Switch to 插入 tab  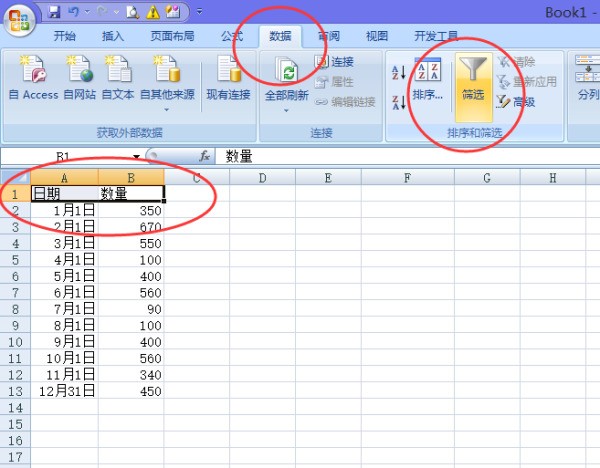pyautogui.click(x=113, y=36)
